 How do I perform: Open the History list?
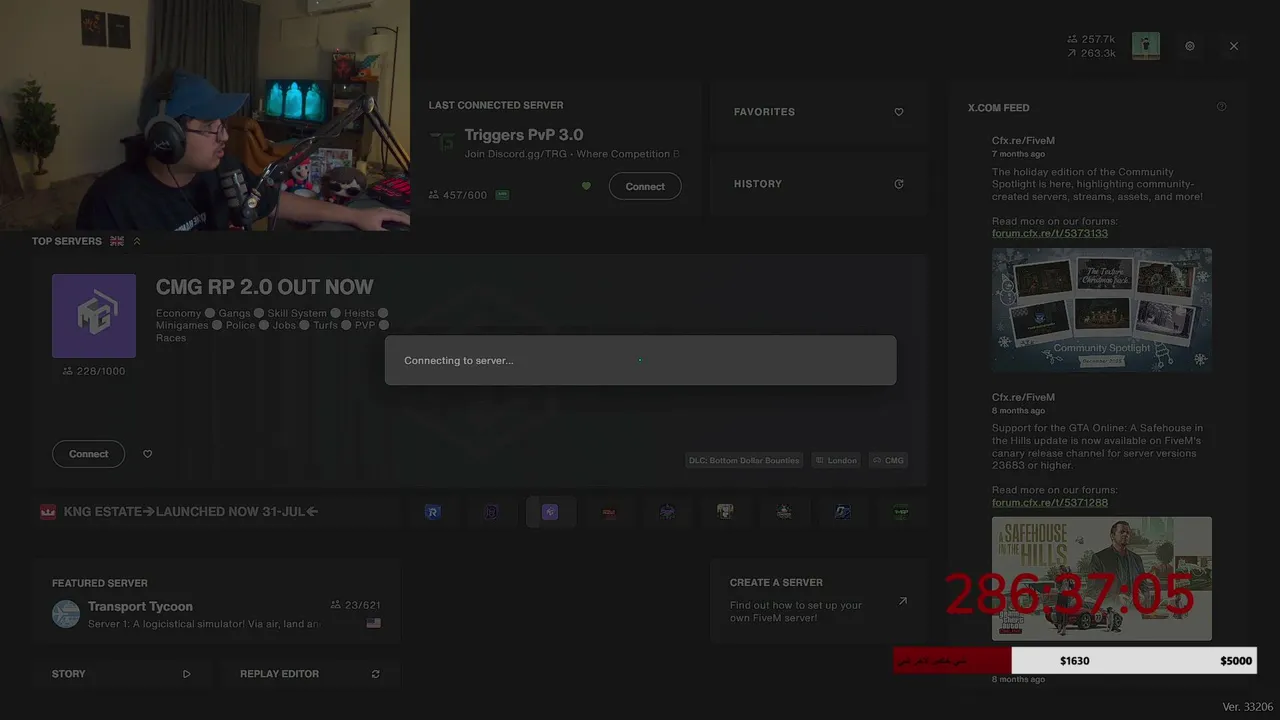[818, 184]
